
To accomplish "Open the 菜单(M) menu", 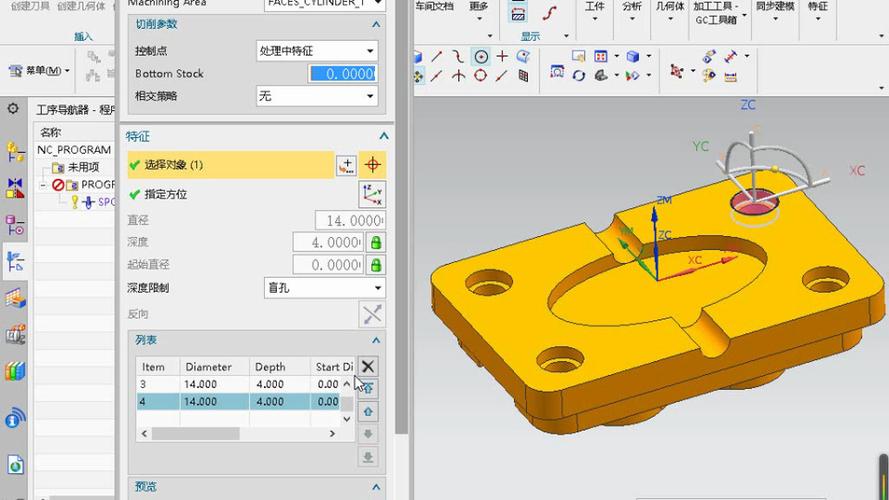I will (x=39, y=71).
